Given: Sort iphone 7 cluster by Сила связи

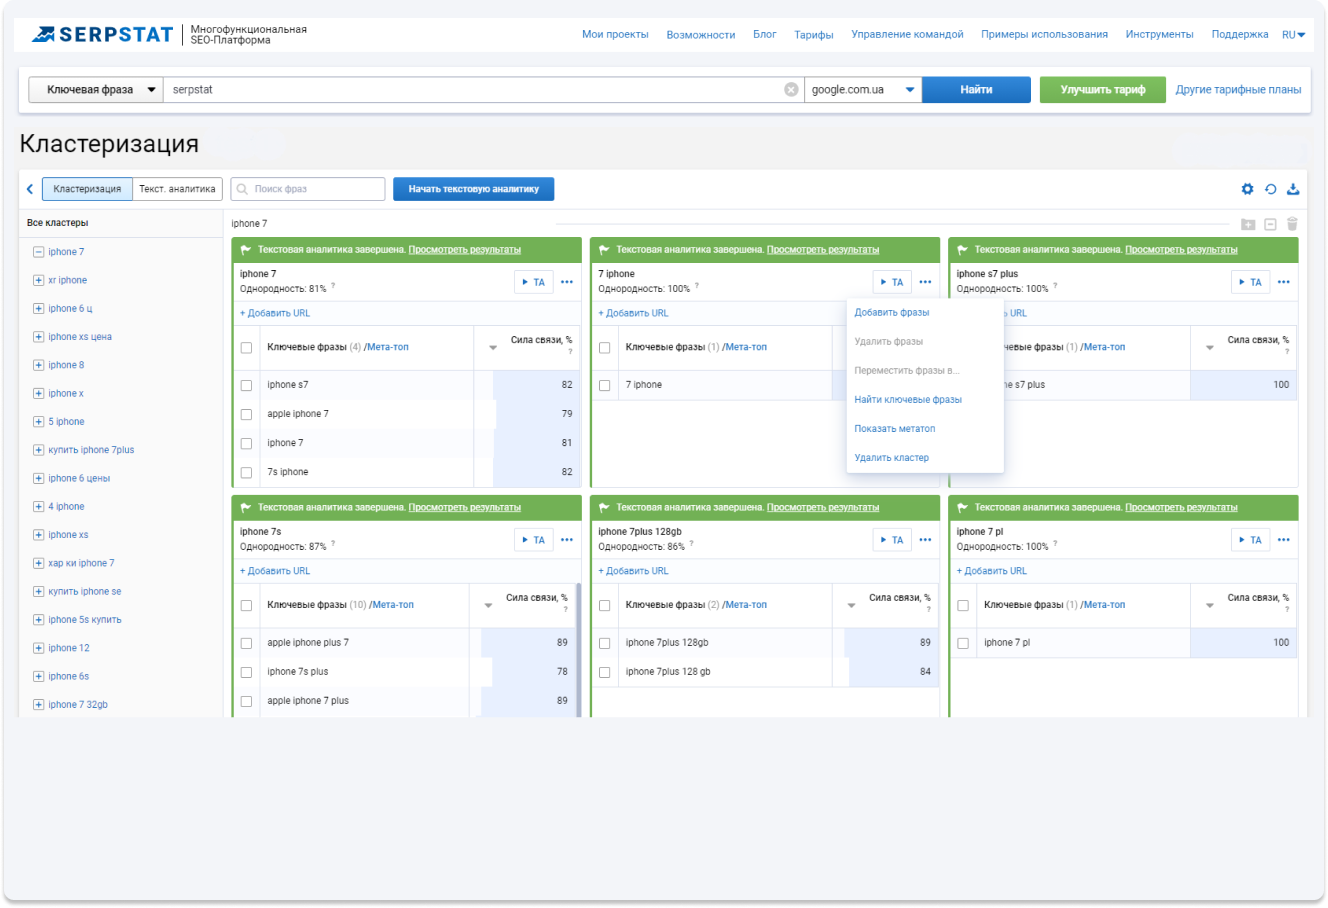Looking at the screenshot, I should point(492,348).
